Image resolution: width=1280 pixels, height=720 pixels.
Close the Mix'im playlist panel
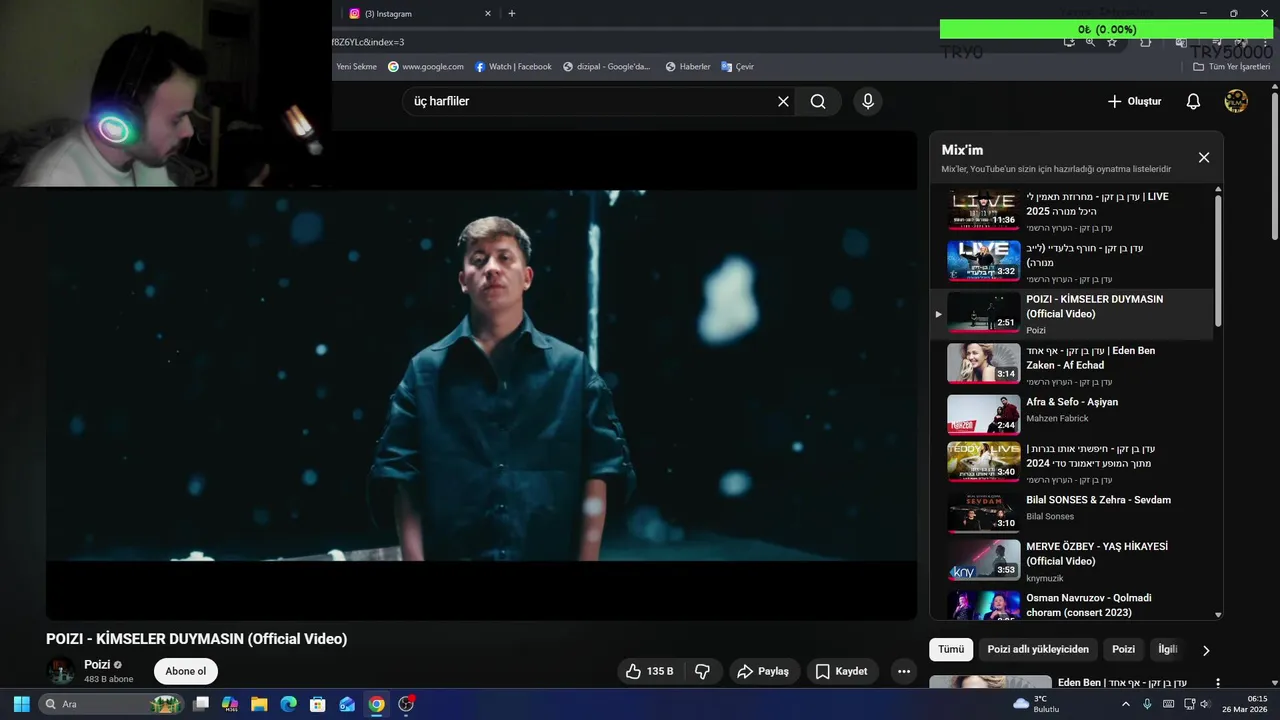(x=1204, y=157)
